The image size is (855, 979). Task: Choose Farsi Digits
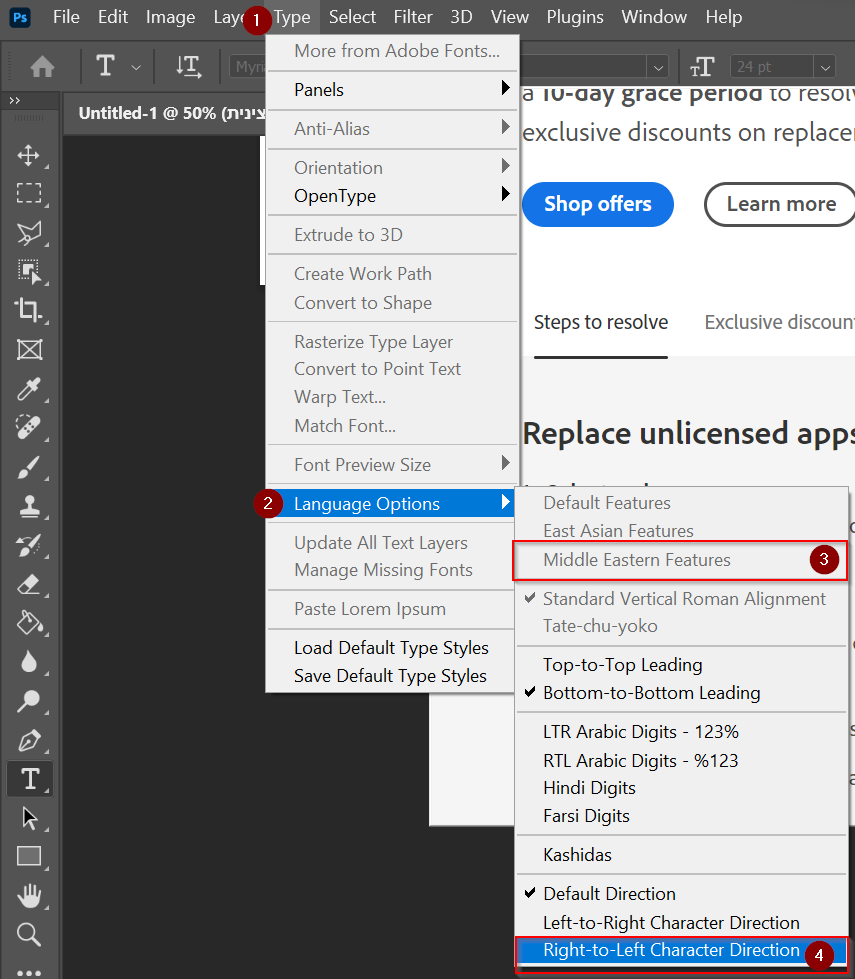point(681,816)
